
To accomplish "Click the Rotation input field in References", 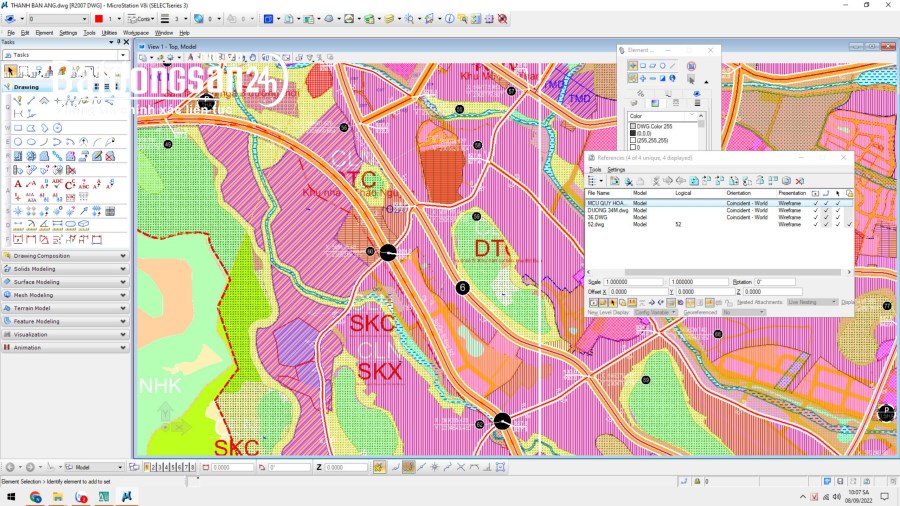I will click(x=775, y=282).
